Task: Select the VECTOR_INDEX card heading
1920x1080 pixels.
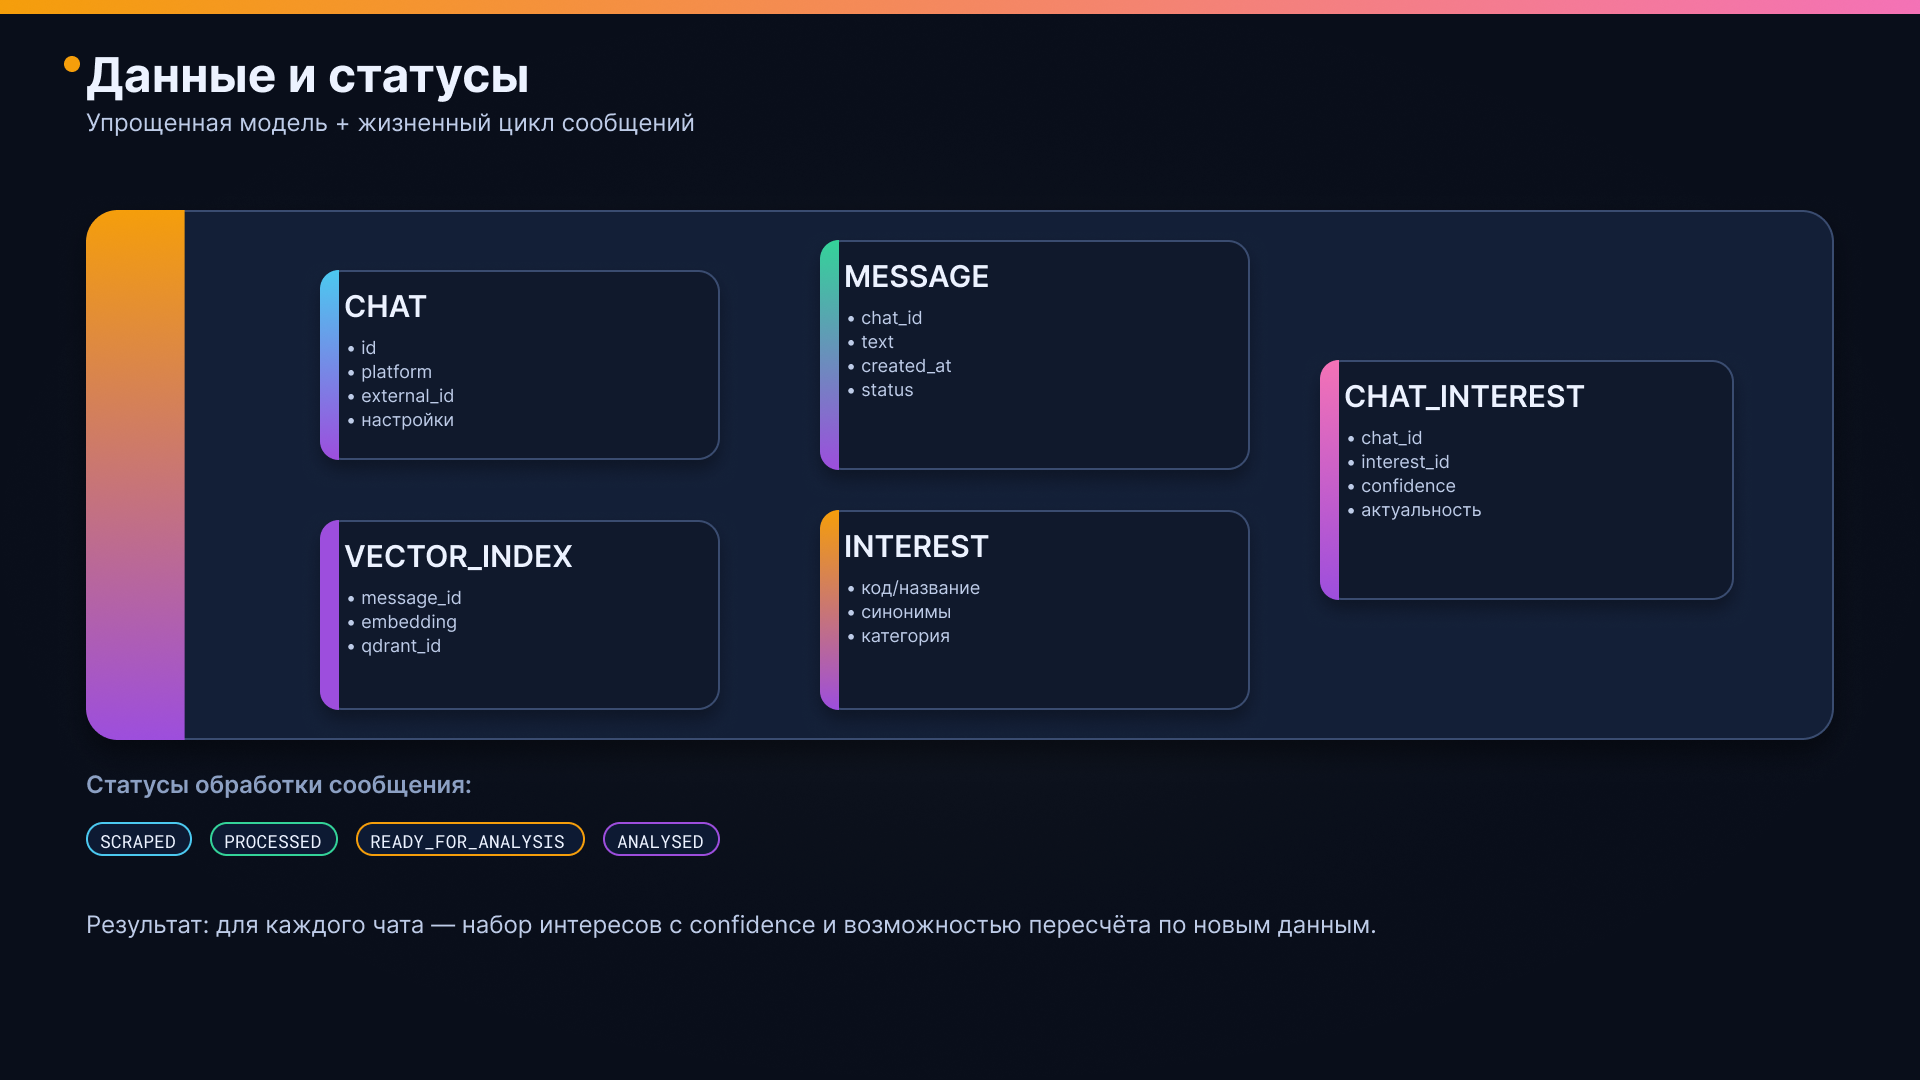Action: coord(458,557)
